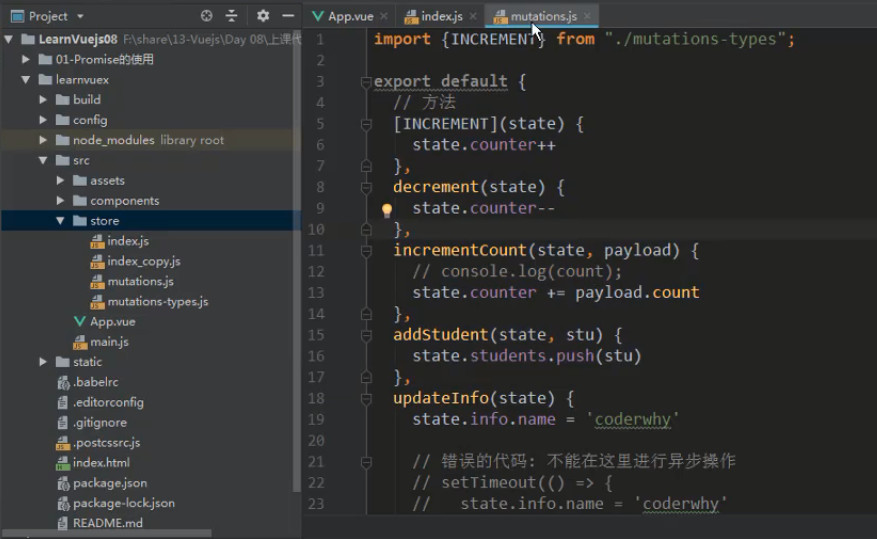Click the node_modules folder icon
877x539 pixels.
[63, 140]
